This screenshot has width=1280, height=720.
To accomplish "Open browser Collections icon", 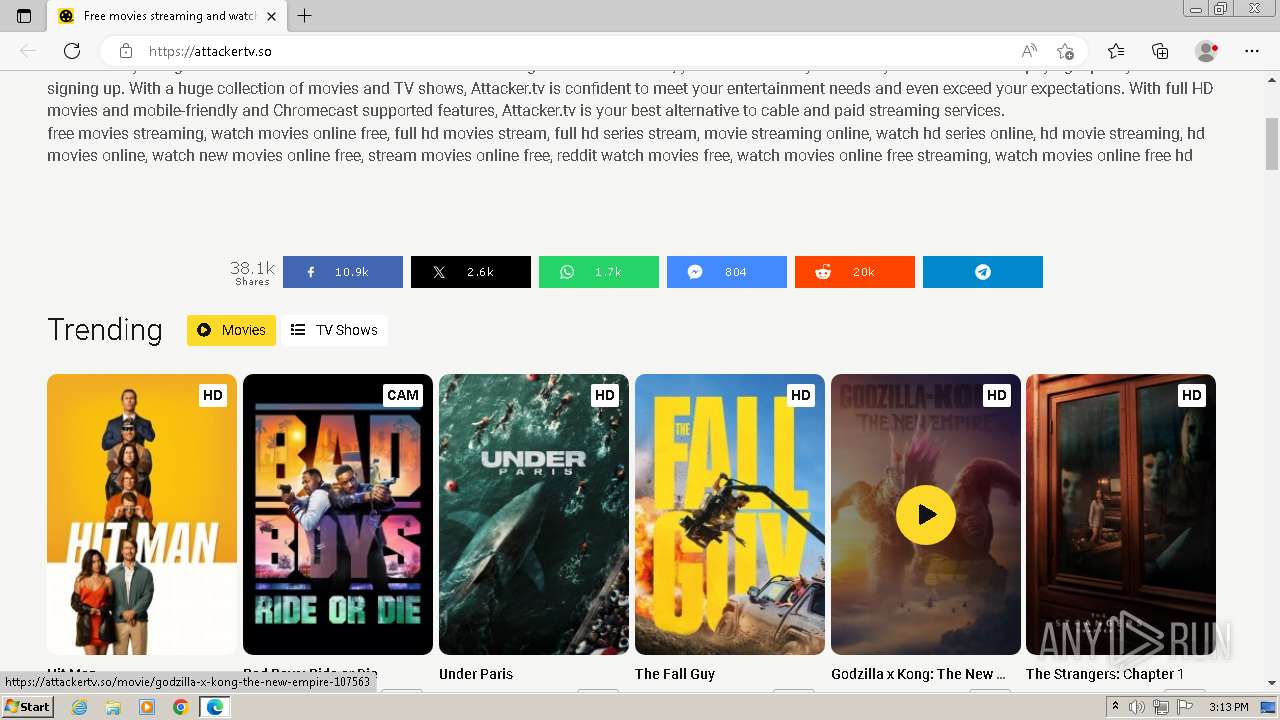I will [x=1160, y=51].
